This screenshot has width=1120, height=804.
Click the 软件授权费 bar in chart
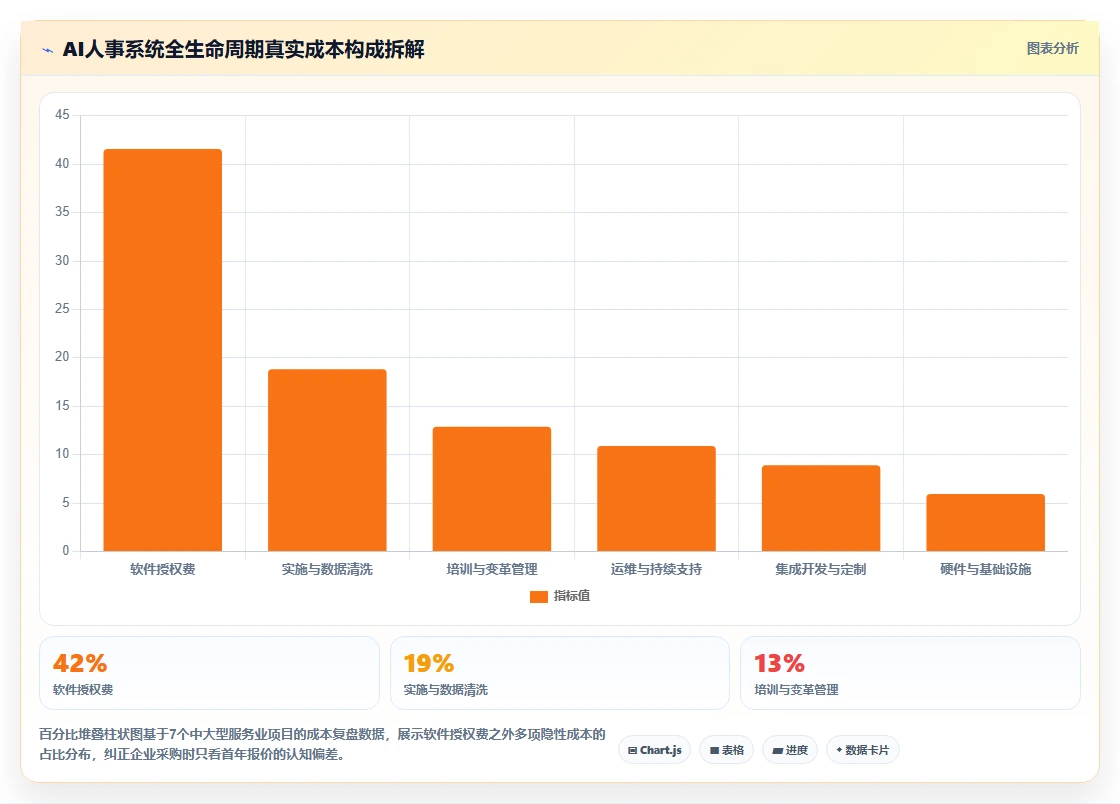[x=163, y=350]
